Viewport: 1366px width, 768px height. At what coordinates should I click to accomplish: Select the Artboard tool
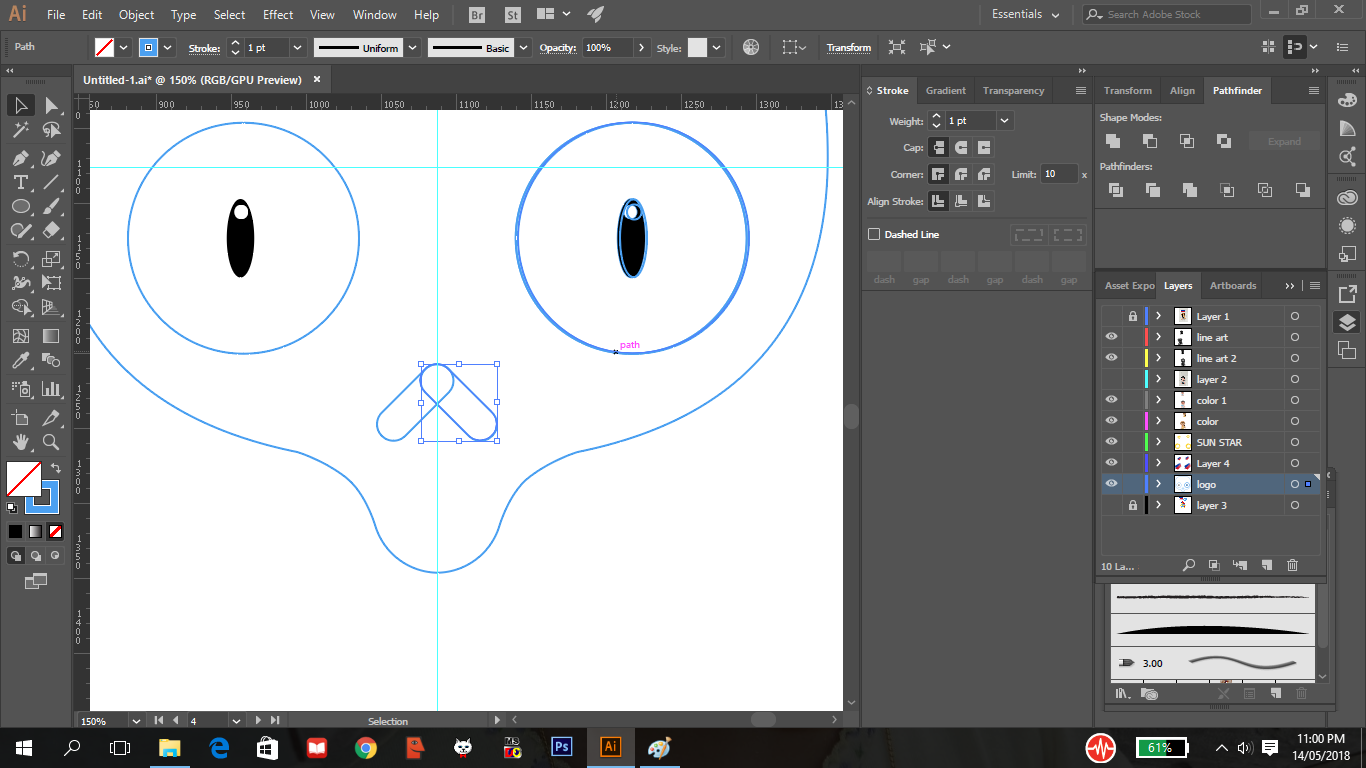point(21,417)
